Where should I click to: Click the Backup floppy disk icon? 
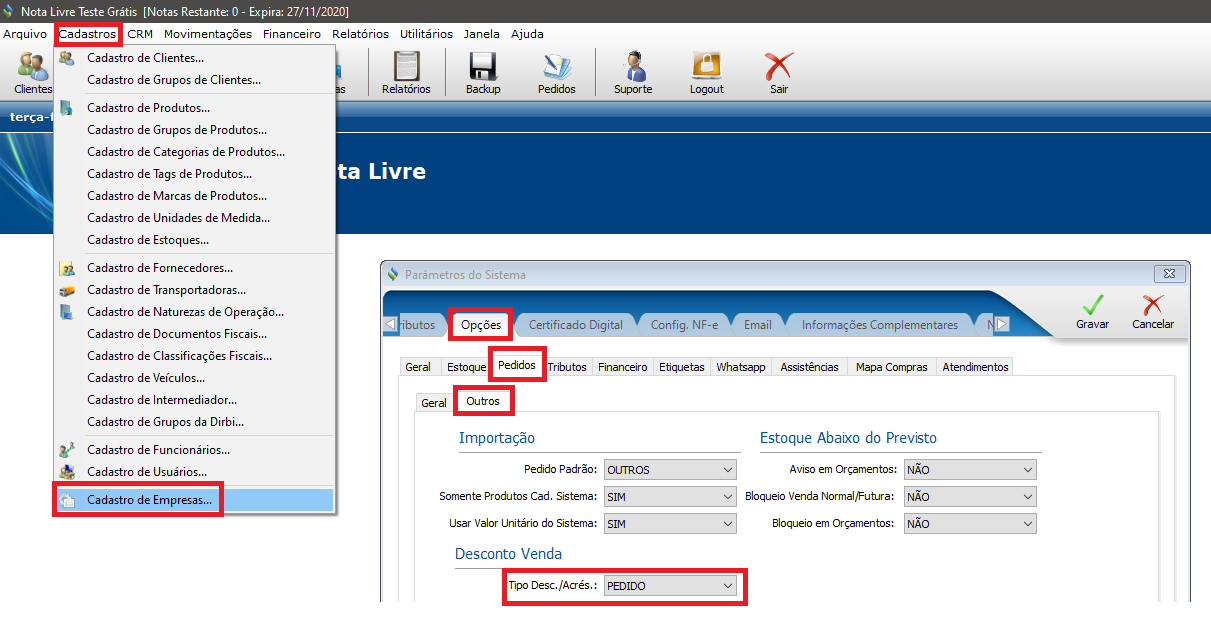tap(483, 72)
